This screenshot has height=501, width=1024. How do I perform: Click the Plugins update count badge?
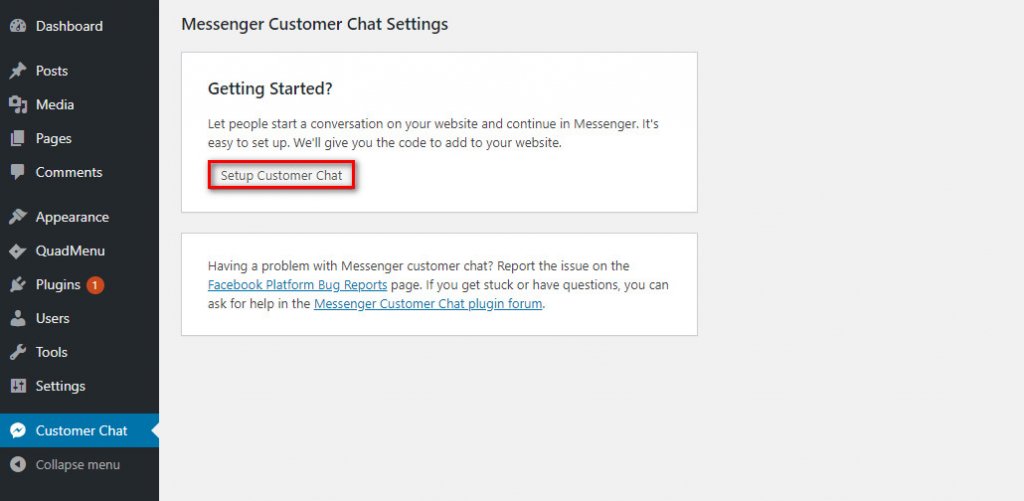[x=95, y=285]
